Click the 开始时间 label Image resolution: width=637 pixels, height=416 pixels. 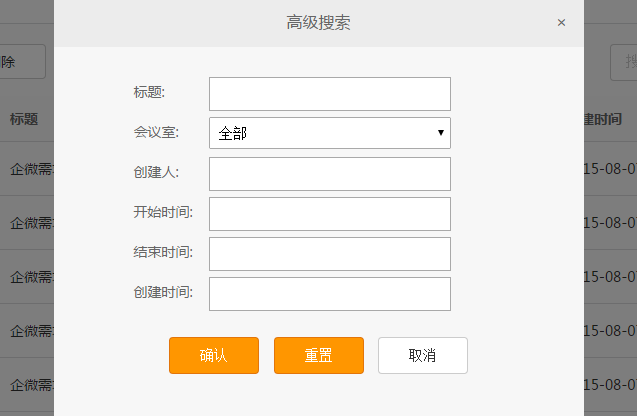tap(163, 212)
